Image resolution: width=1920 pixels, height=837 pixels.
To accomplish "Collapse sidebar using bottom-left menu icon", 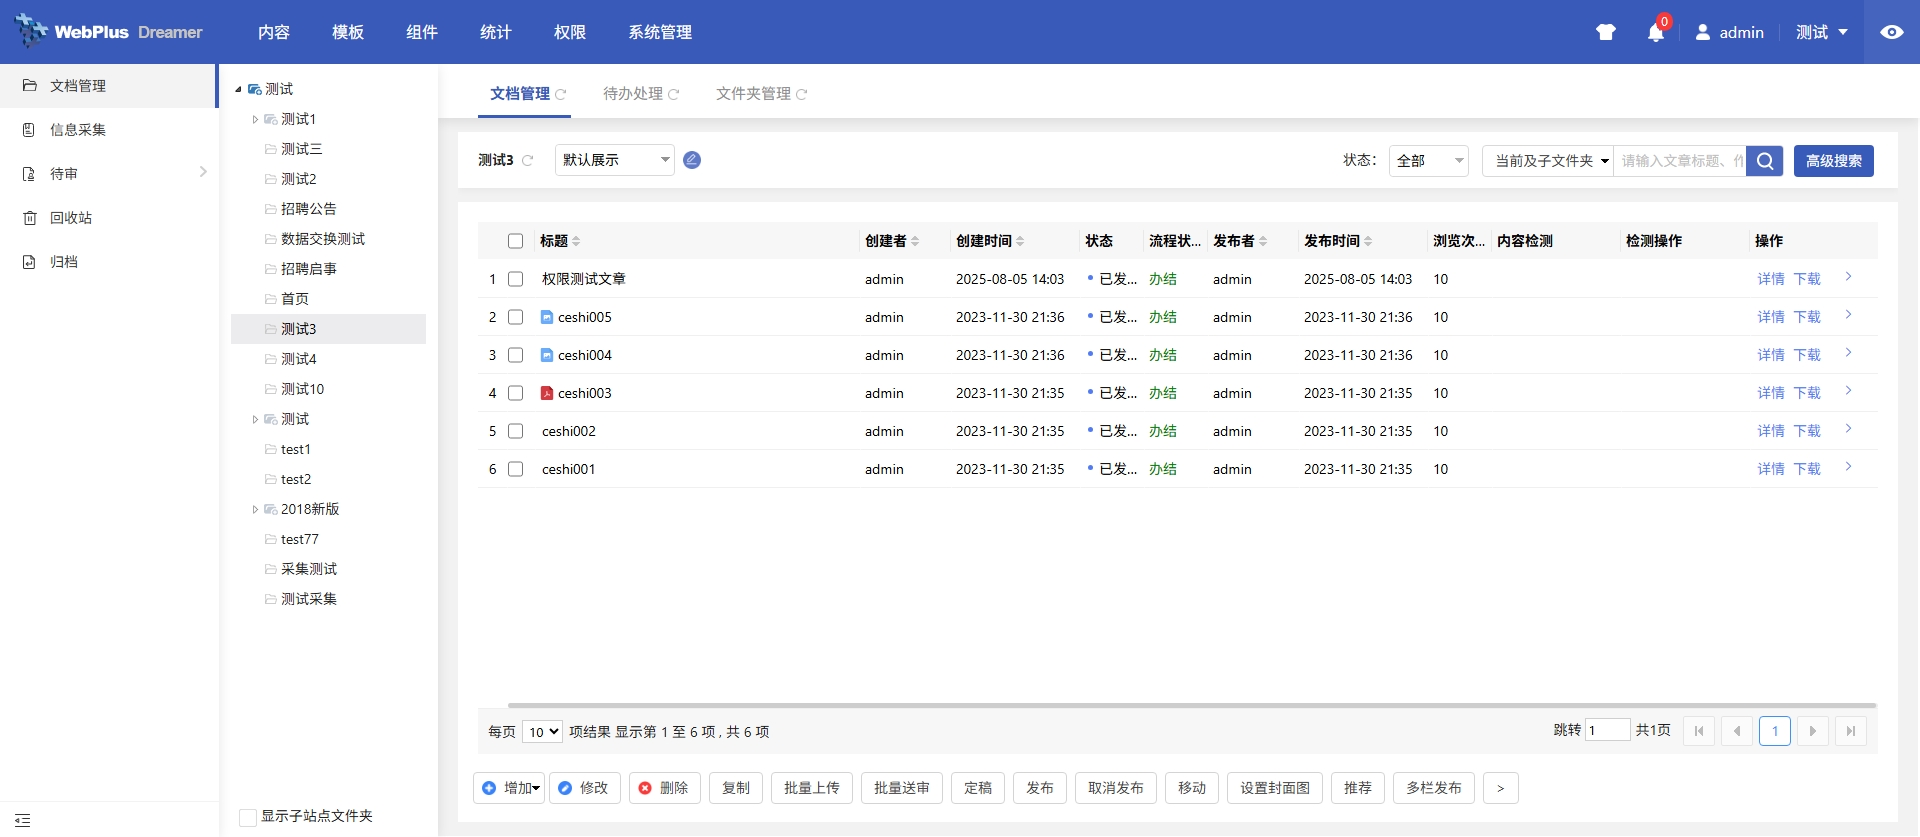I will (x=23, y=820).
